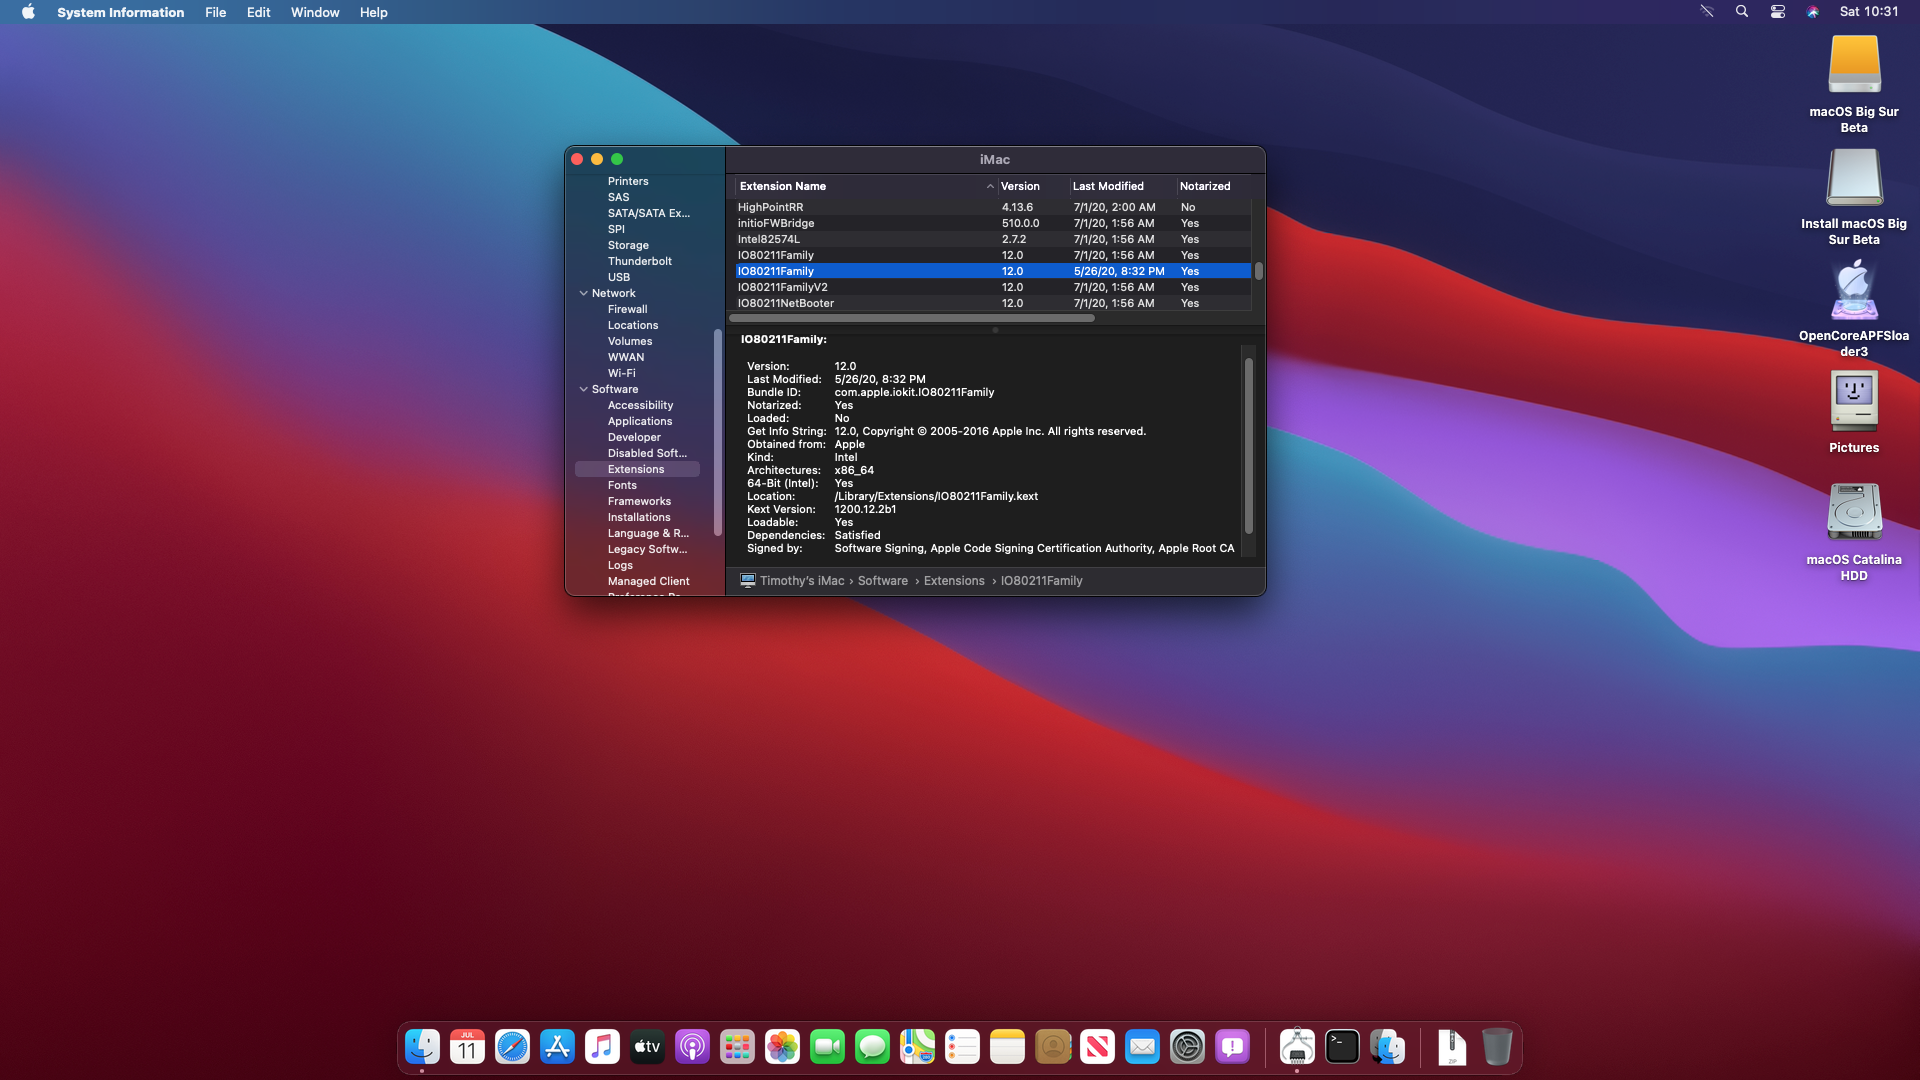Open the Pictures desktop icon

click(1854, 401)
